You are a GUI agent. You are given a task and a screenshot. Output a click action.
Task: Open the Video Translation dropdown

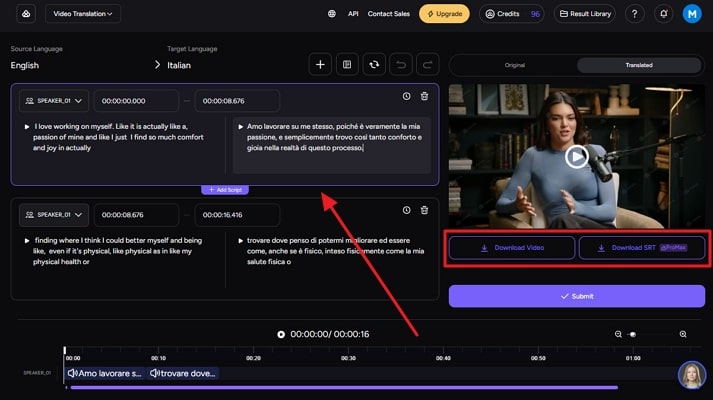coord(83,14)
